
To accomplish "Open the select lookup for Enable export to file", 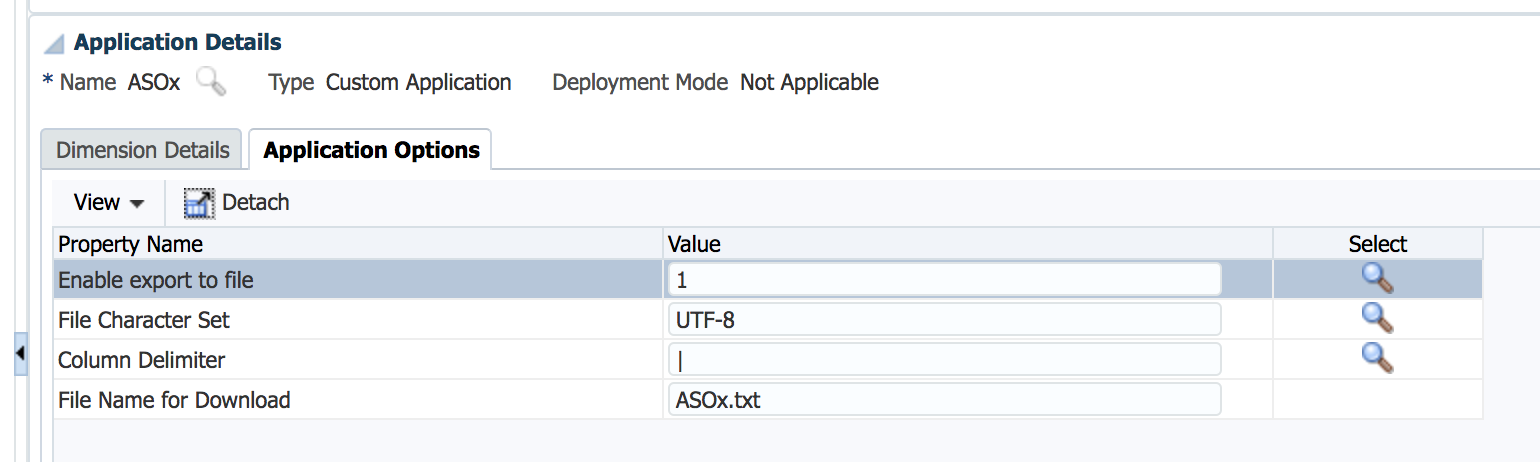I will [1377, 279].
